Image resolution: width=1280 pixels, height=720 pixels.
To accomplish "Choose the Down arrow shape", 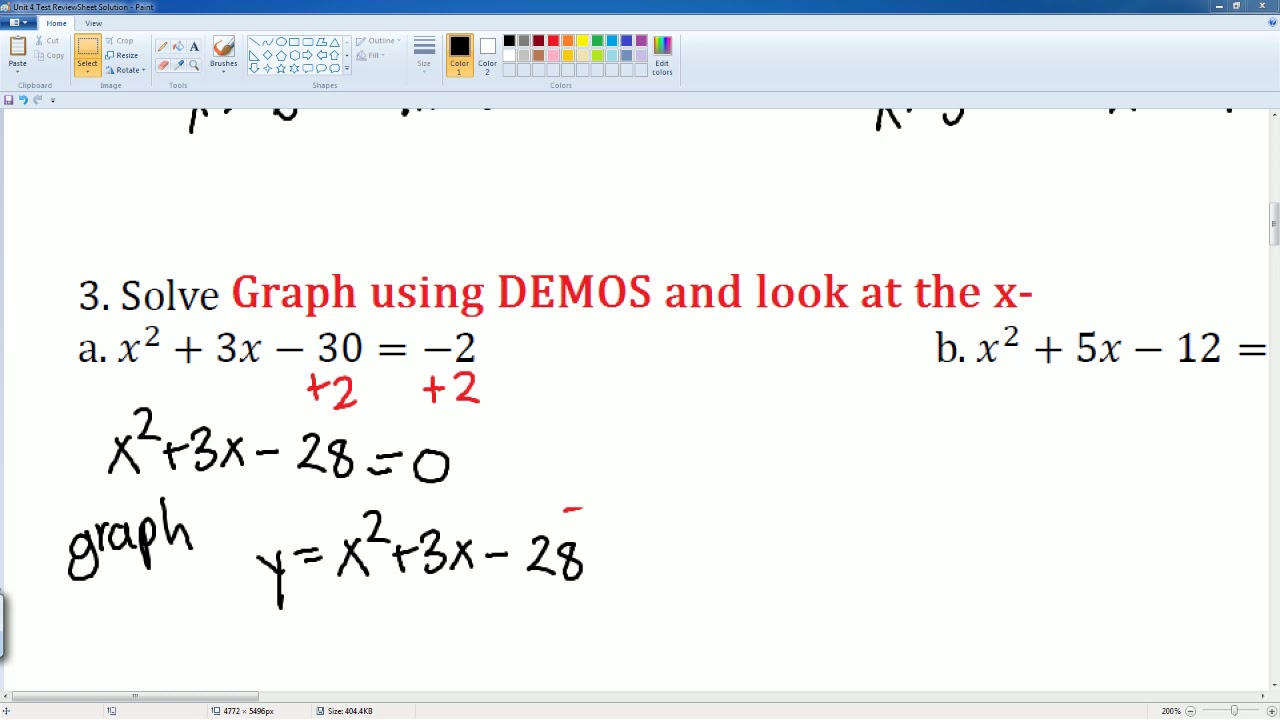I will point(255,68).
